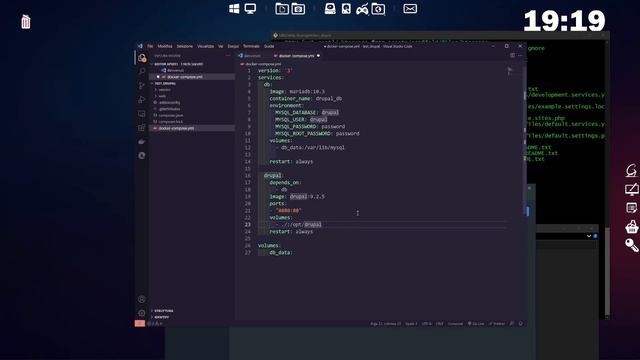Viewport: 640px width, 360px height.
Task: Change the Compose language mode
Action: tap(455, 324)
